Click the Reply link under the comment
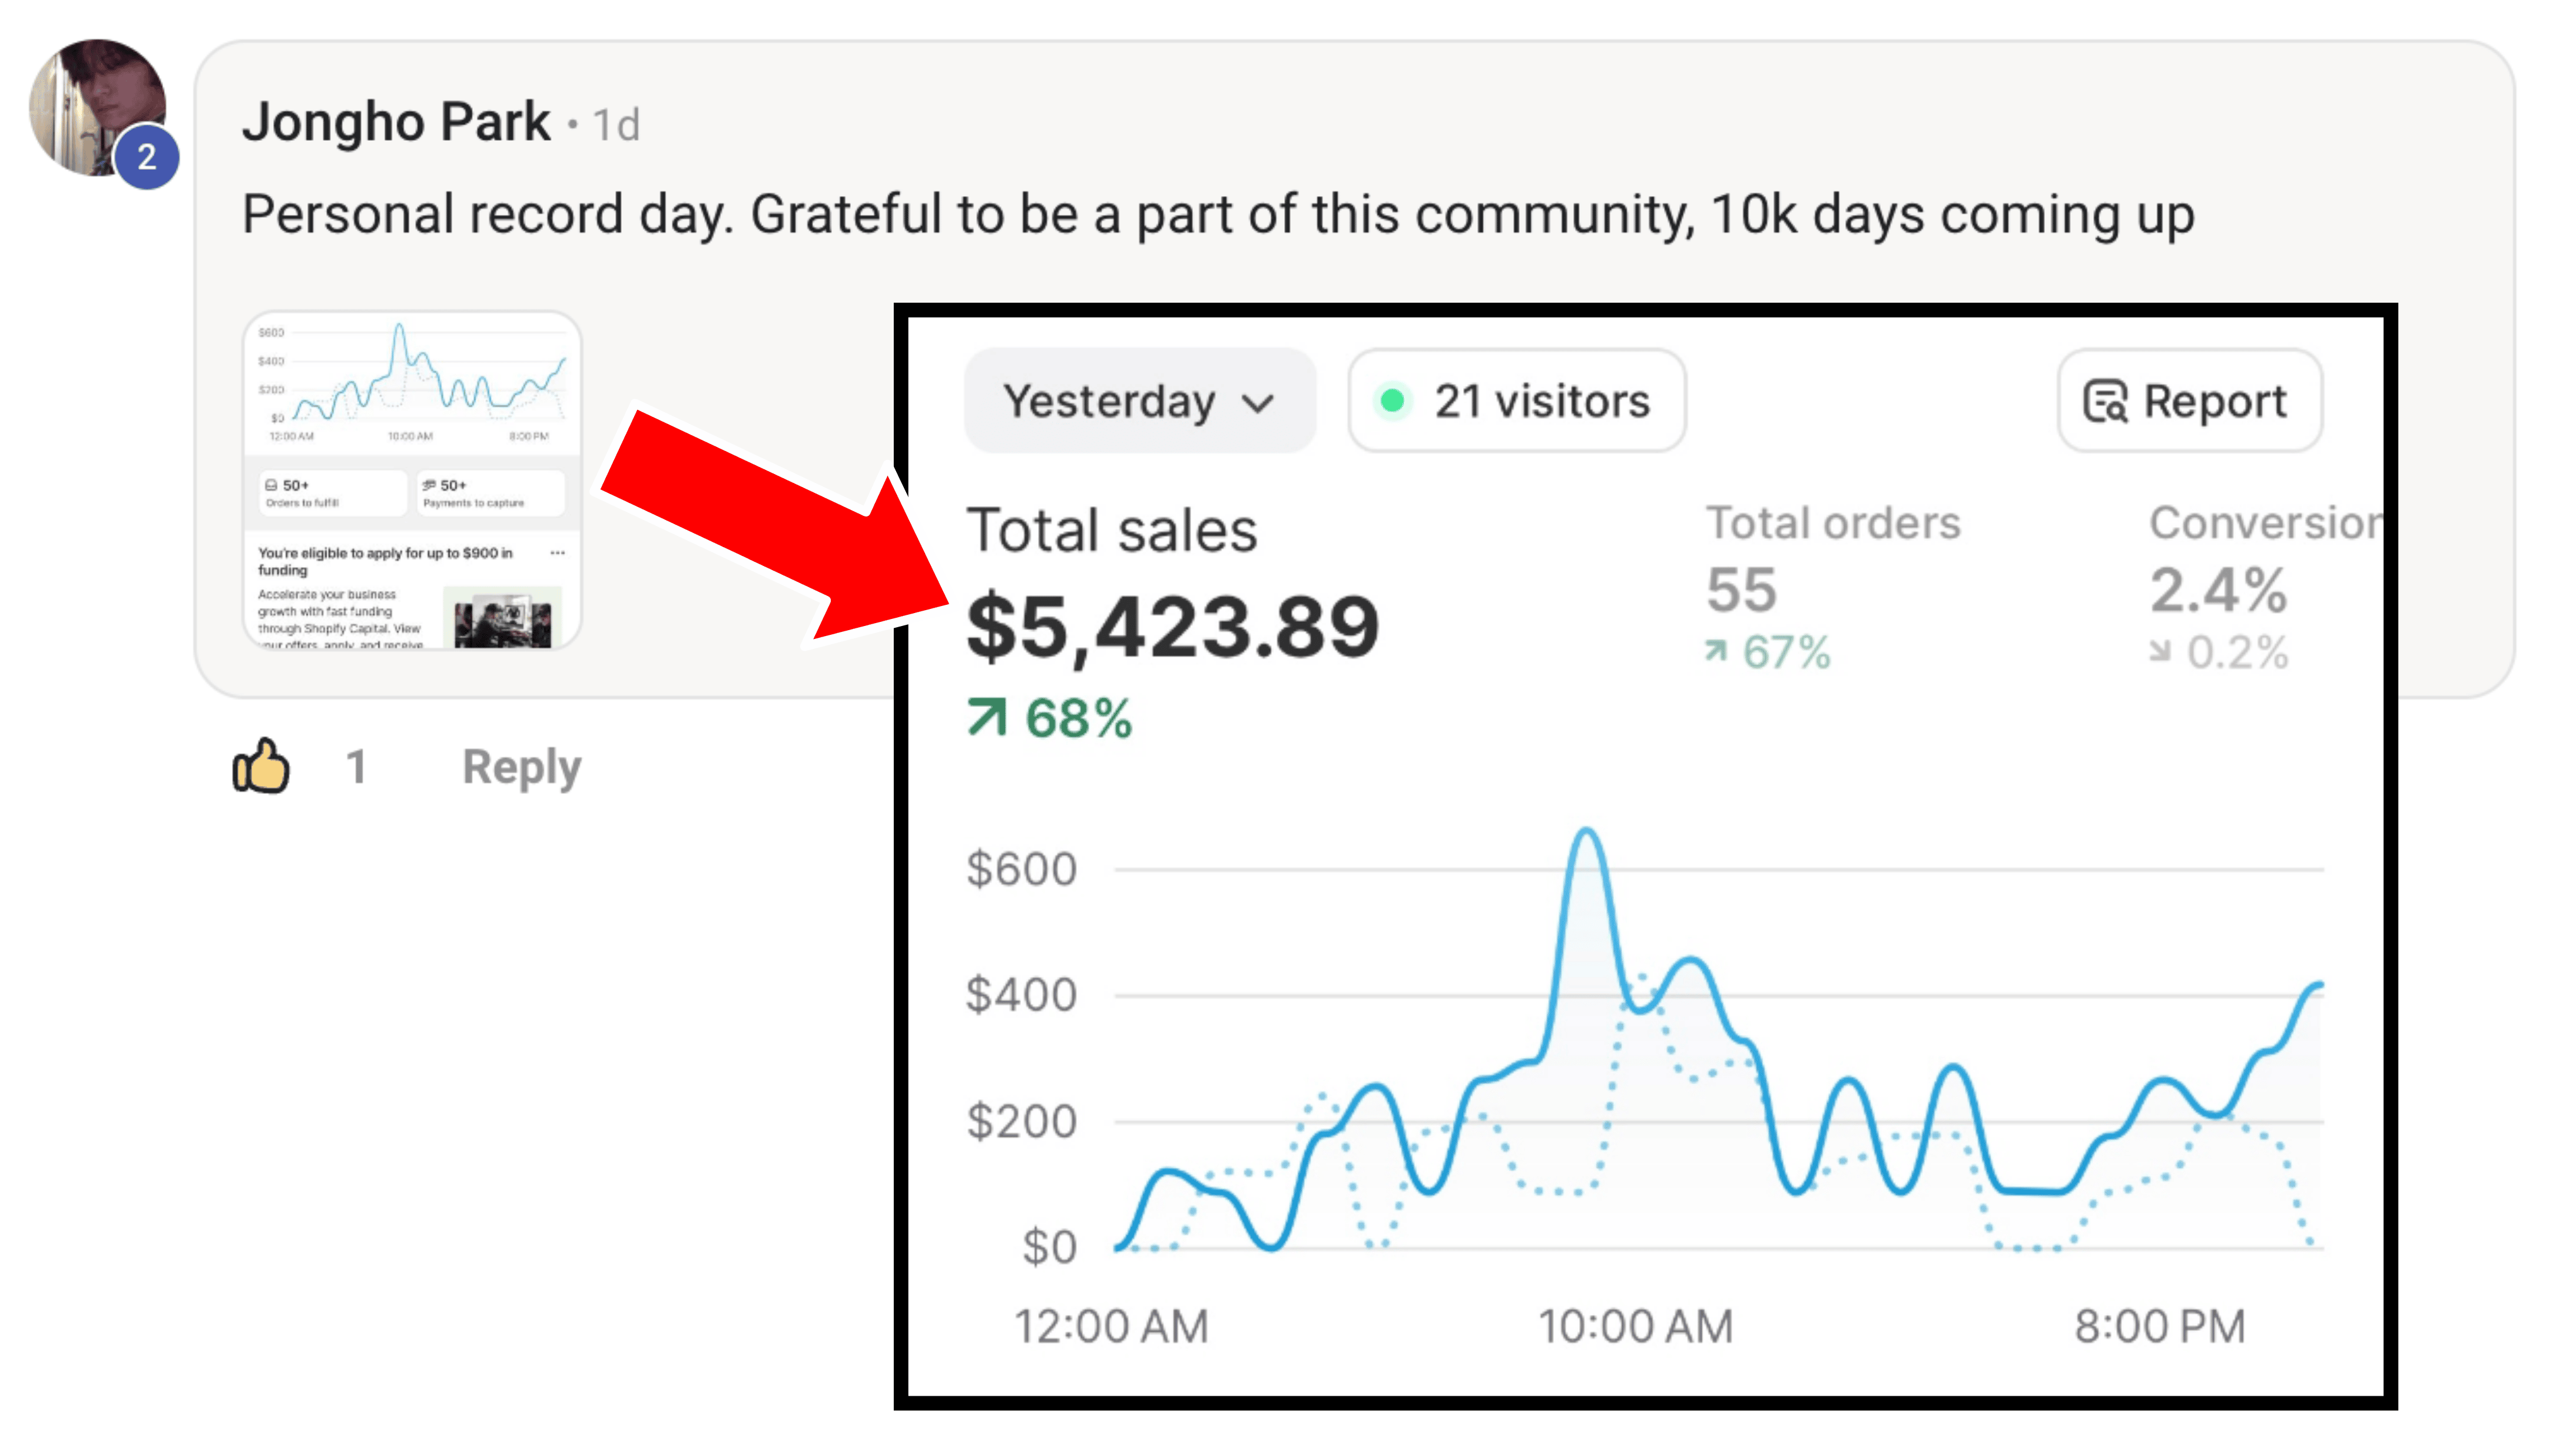Image resolution: width=2576 pixels, height=1454 pixels. 521,767
